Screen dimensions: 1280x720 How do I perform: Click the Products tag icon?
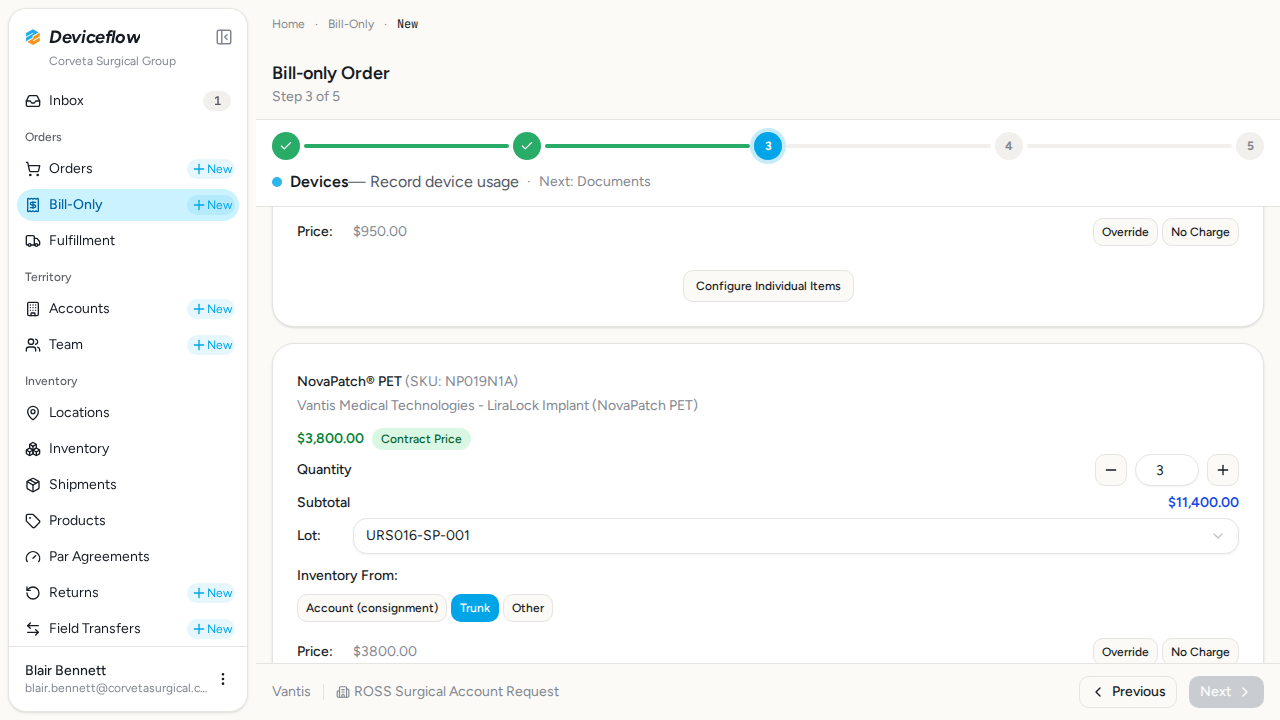33,521
